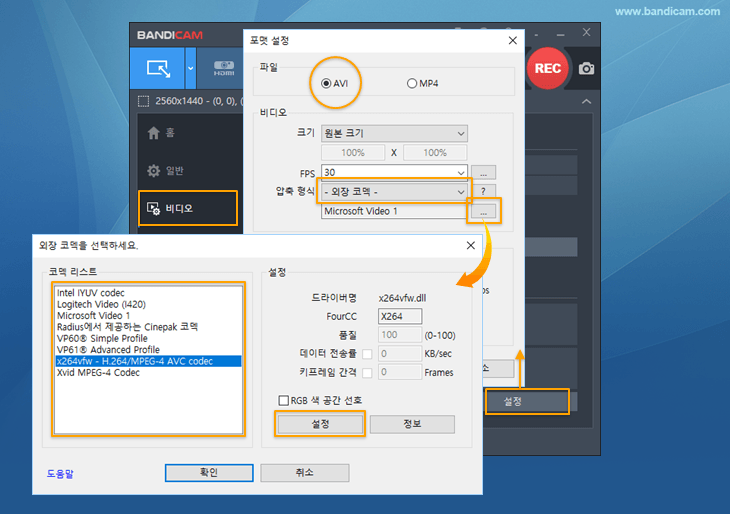Enable the RGB 색 공간 선호 checkbox

pos(284,400)
